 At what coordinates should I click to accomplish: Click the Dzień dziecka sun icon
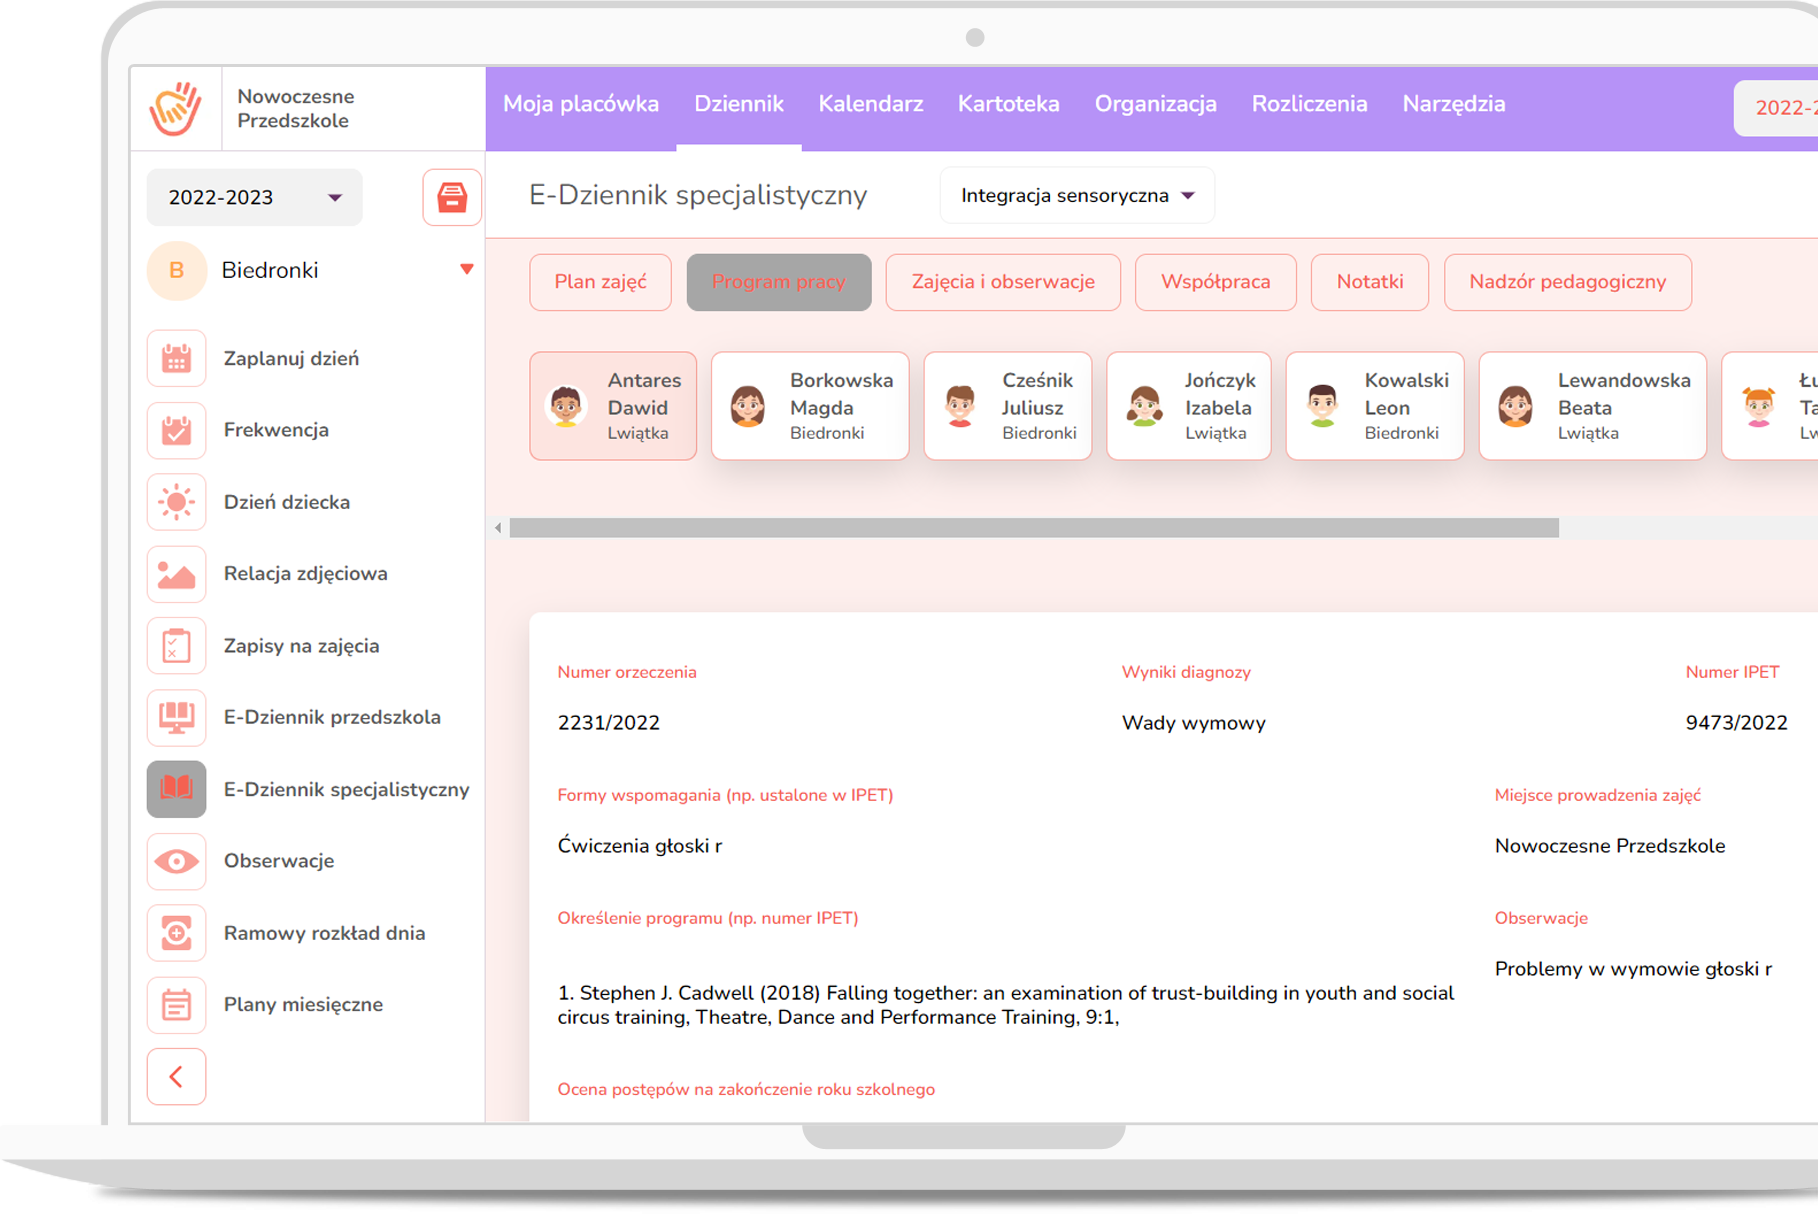pyautogui.click(x=176, y=502)
